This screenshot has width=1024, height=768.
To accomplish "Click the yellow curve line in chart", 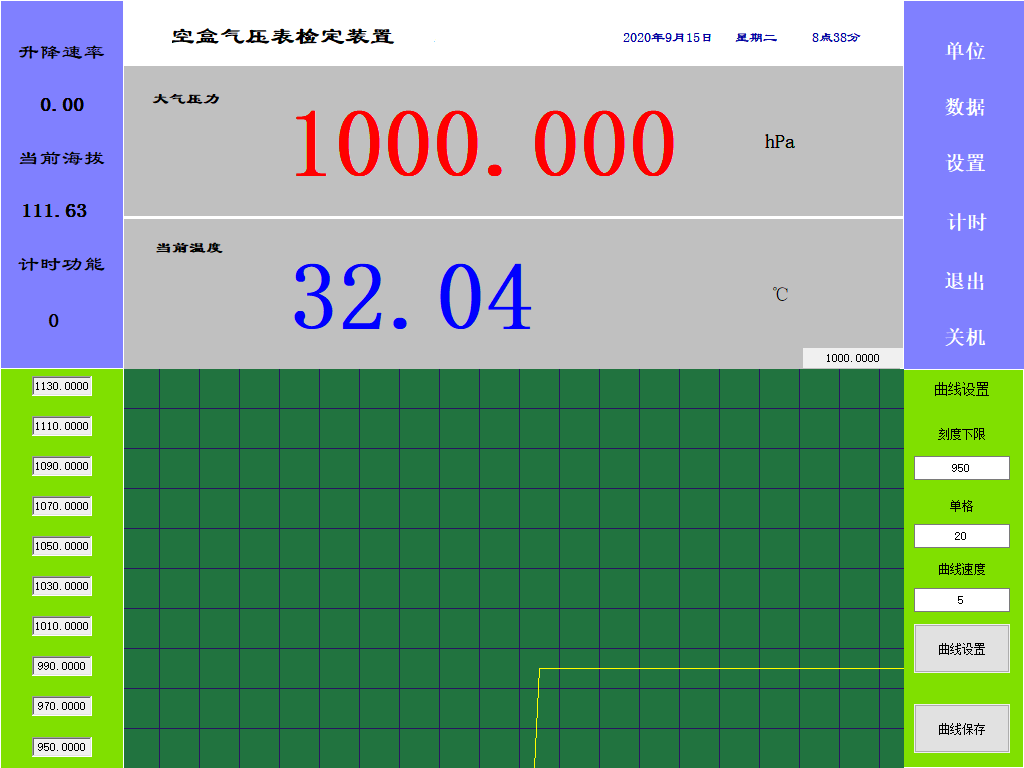I will point(720,668).
